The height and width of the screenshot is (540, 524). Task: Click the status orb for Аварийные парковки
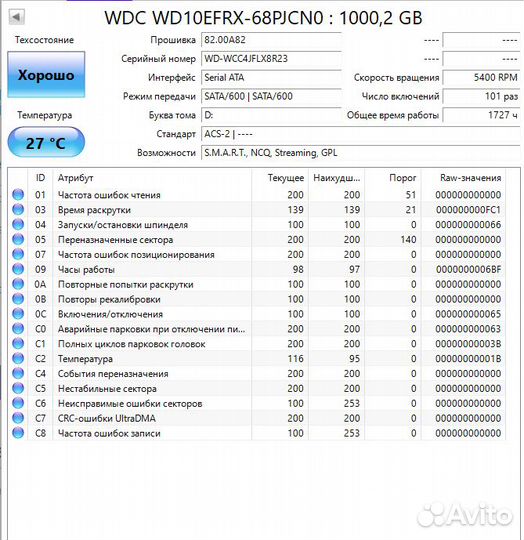[18, 329]
